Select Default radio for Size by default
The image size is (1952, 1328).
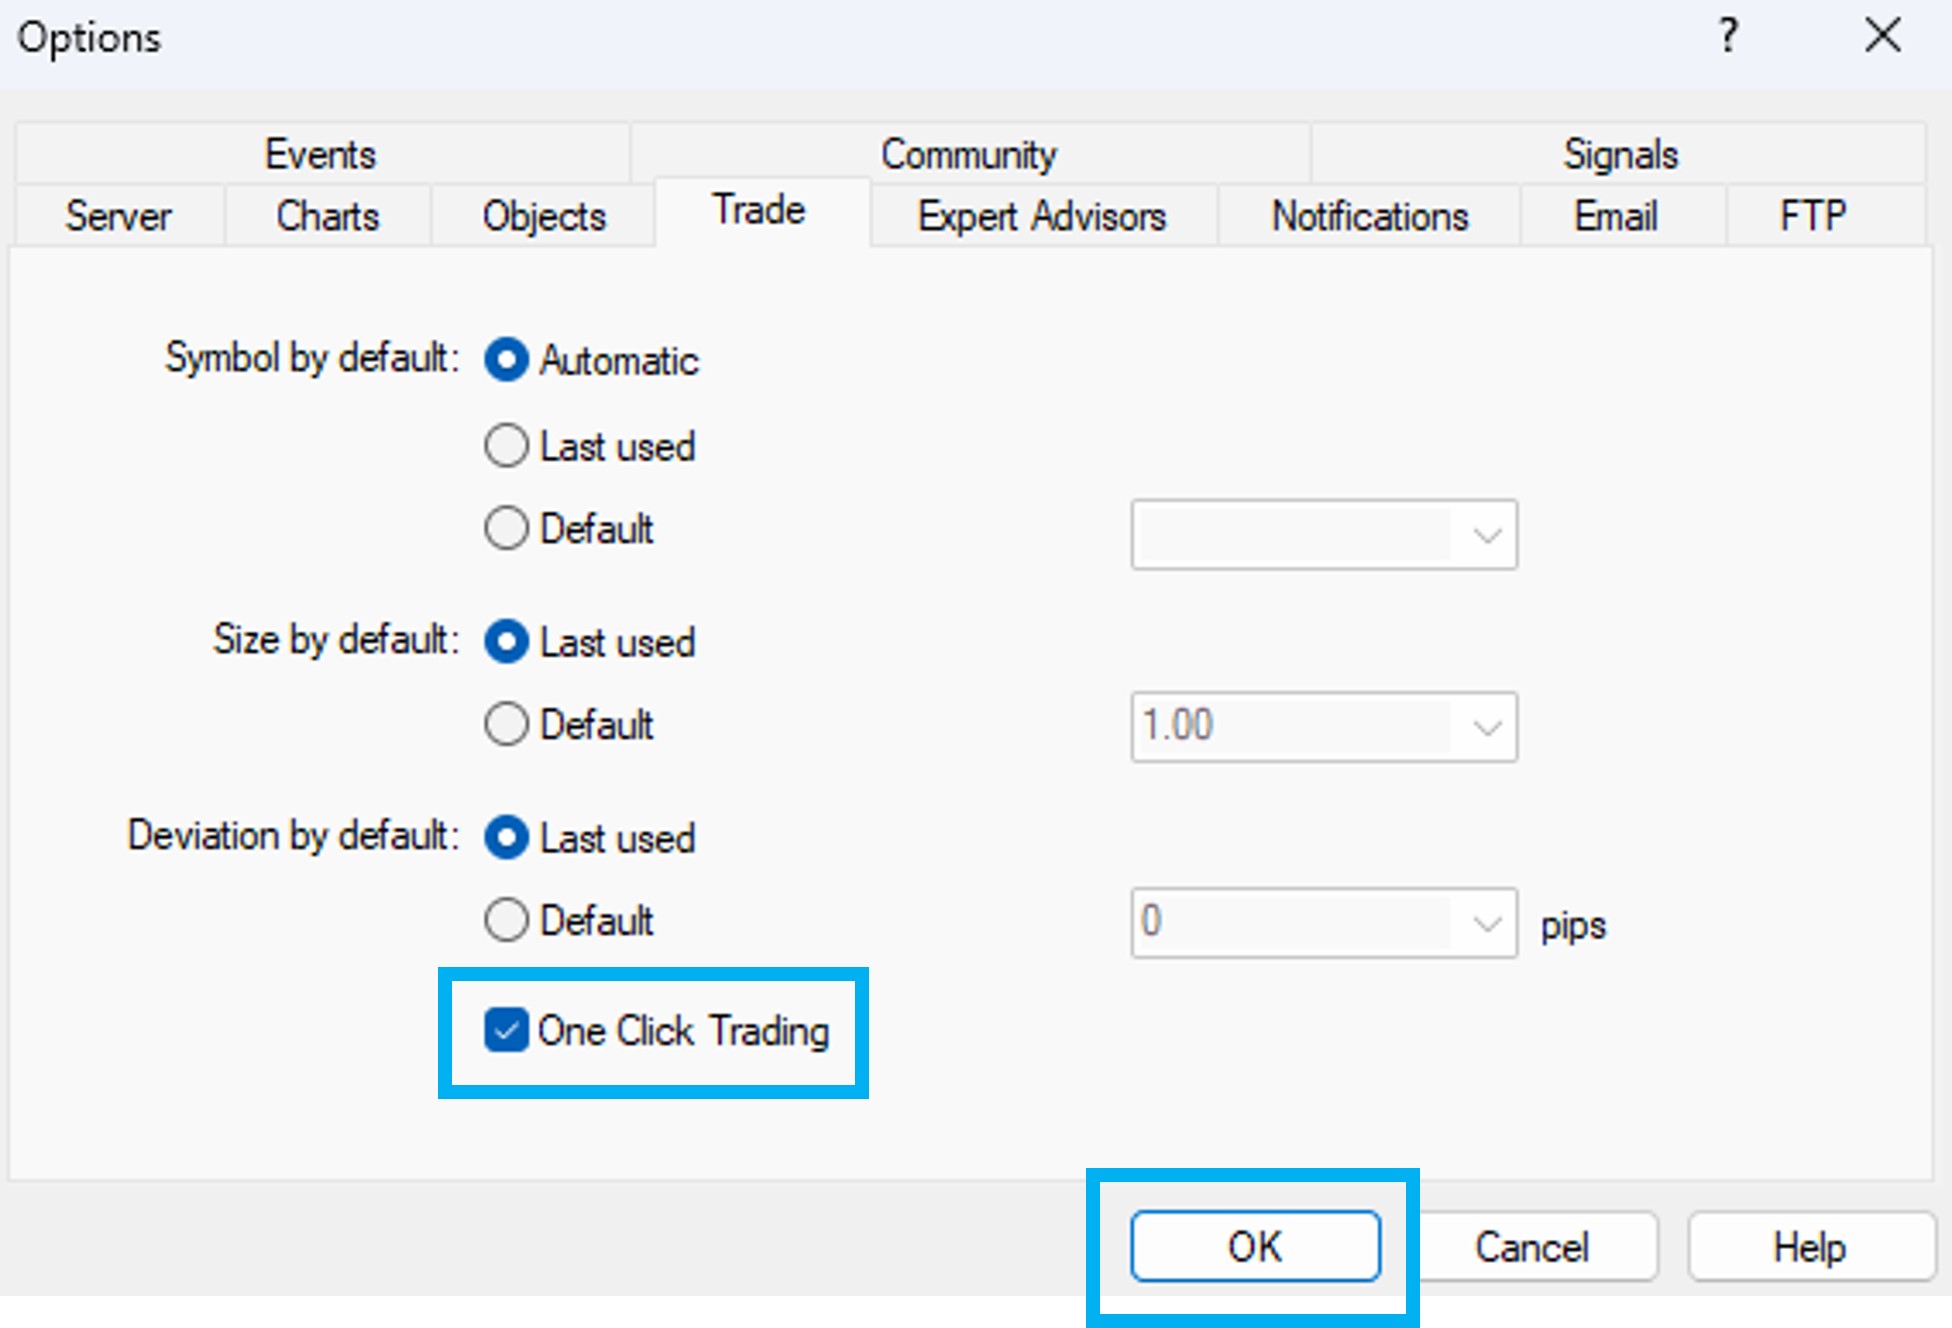[x=506, y=724]
